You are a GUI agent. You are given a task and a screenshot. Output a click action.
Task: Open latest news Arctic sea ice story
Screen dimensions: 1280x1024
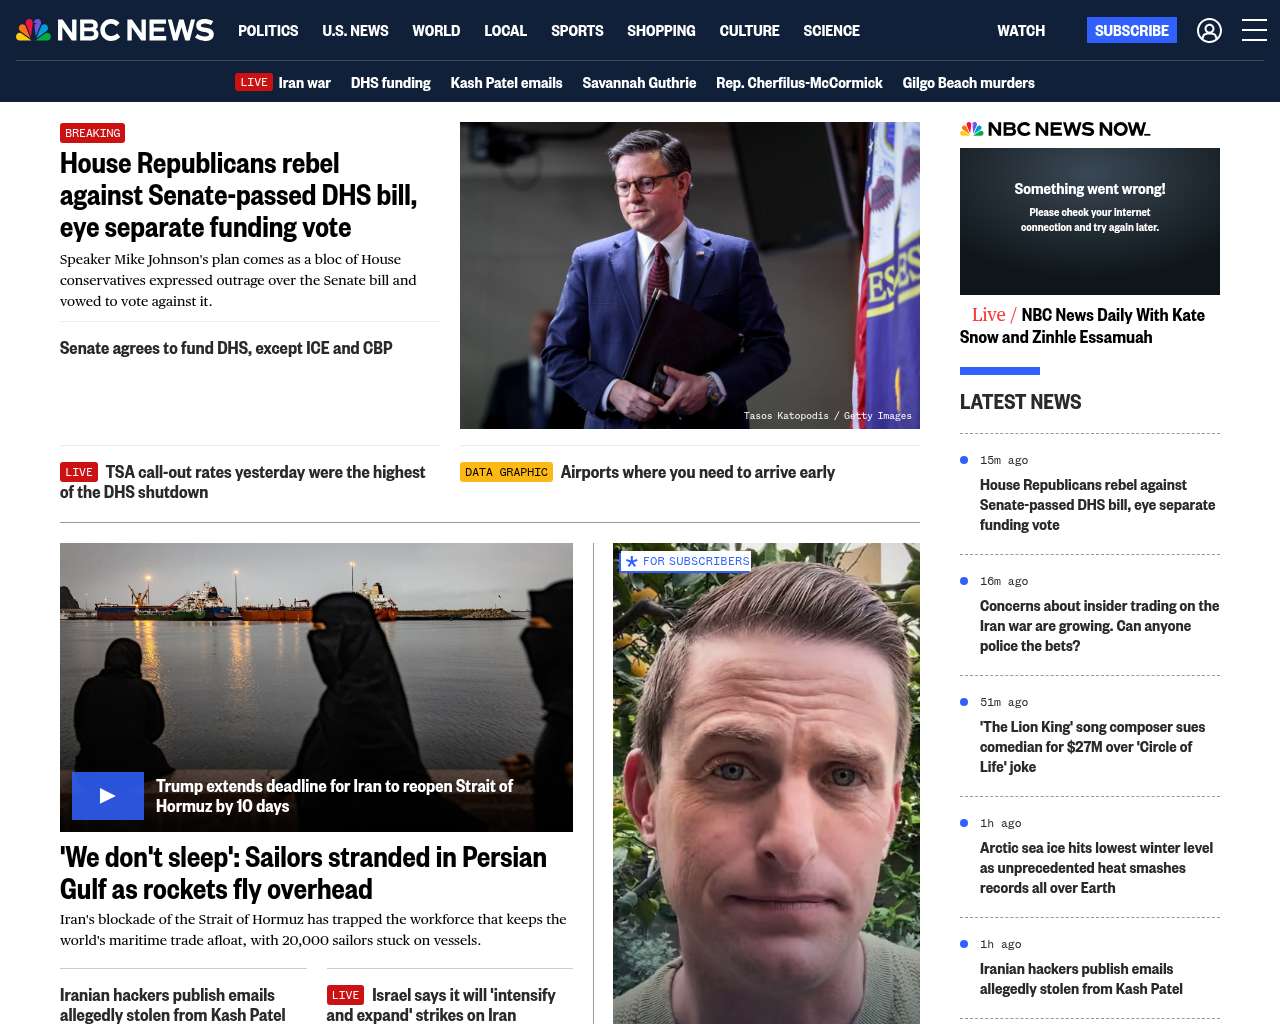[x=1096, y=868]
